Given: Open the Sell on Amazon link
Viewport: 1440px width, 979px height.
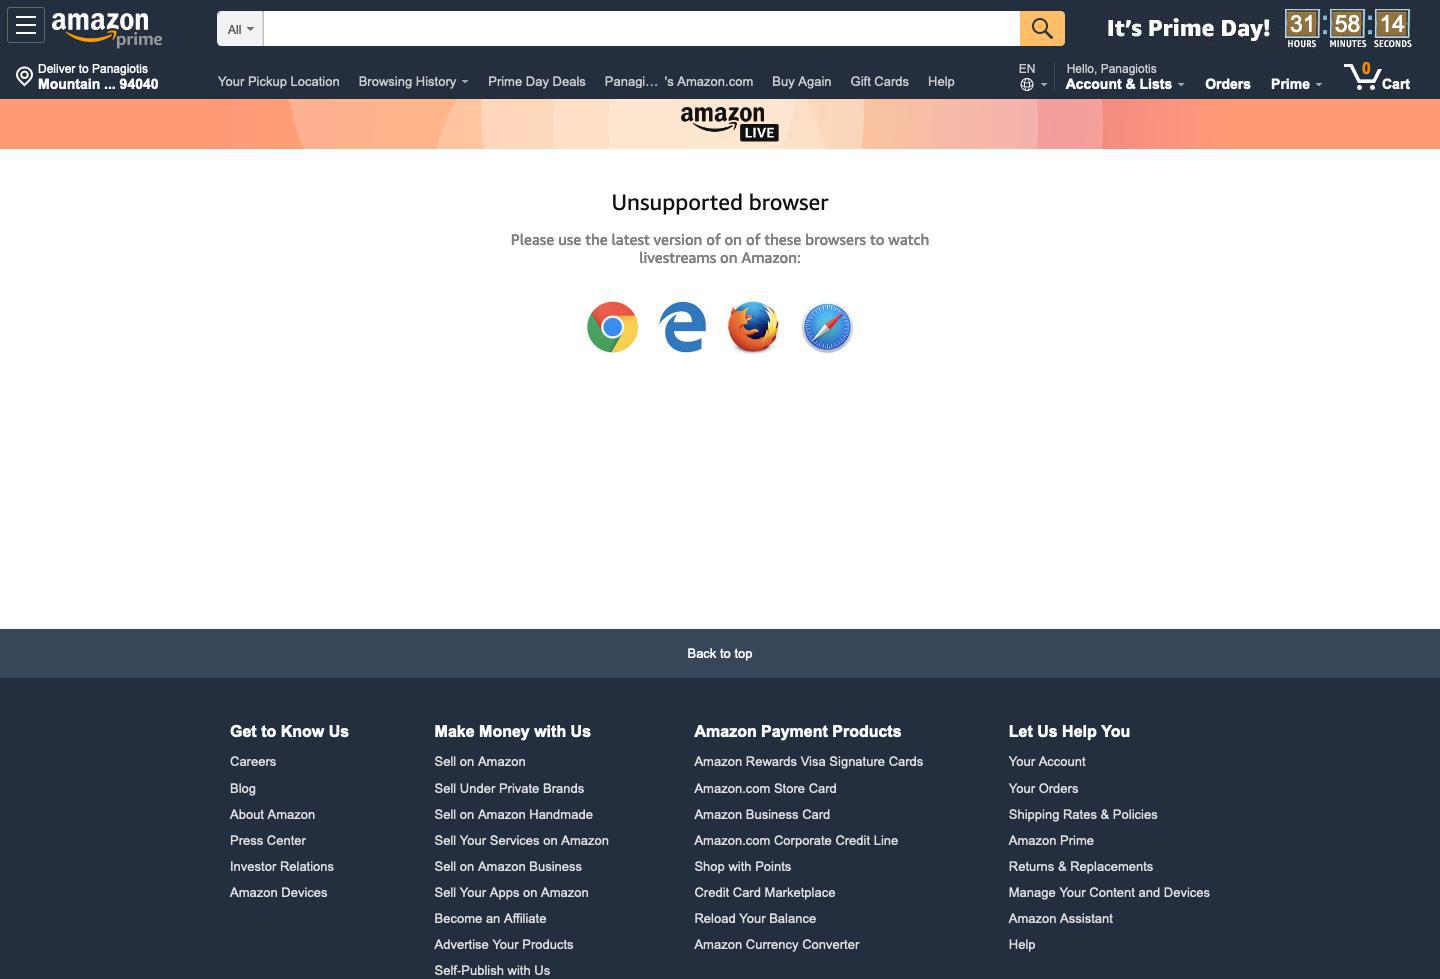Looking at the screenshot, I should pos(479,761).
